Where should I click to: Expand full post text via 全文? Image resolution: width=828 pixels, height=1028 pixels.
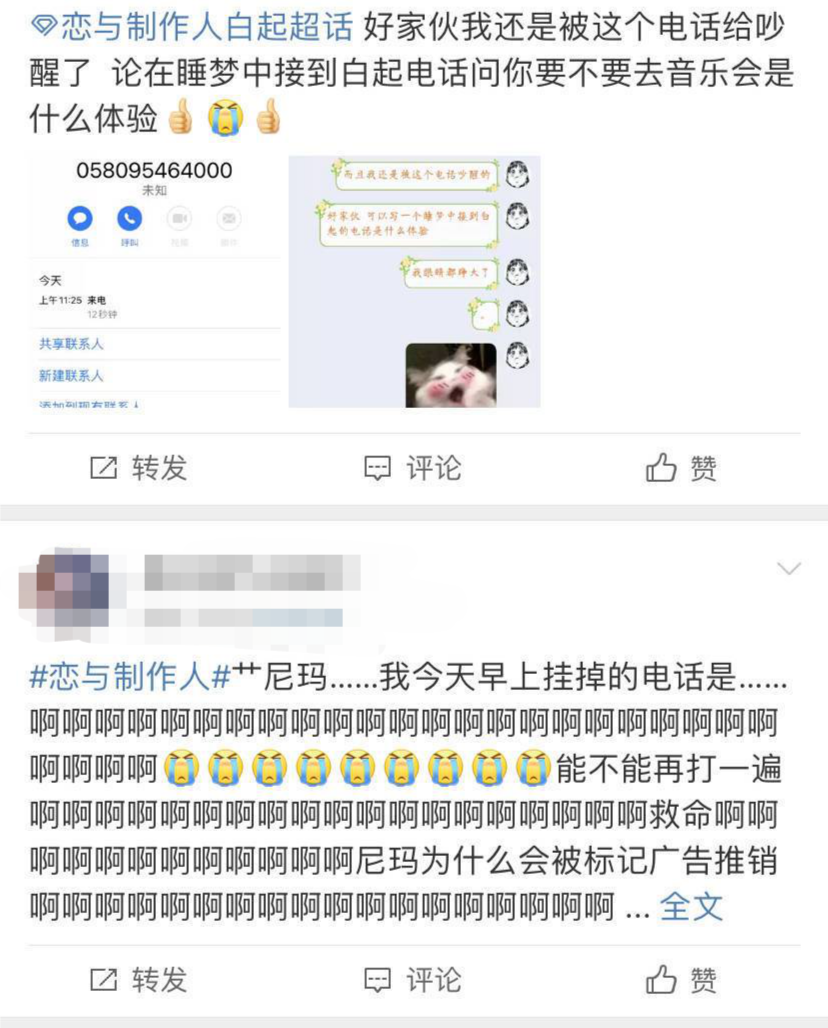[x=691, y=907]
